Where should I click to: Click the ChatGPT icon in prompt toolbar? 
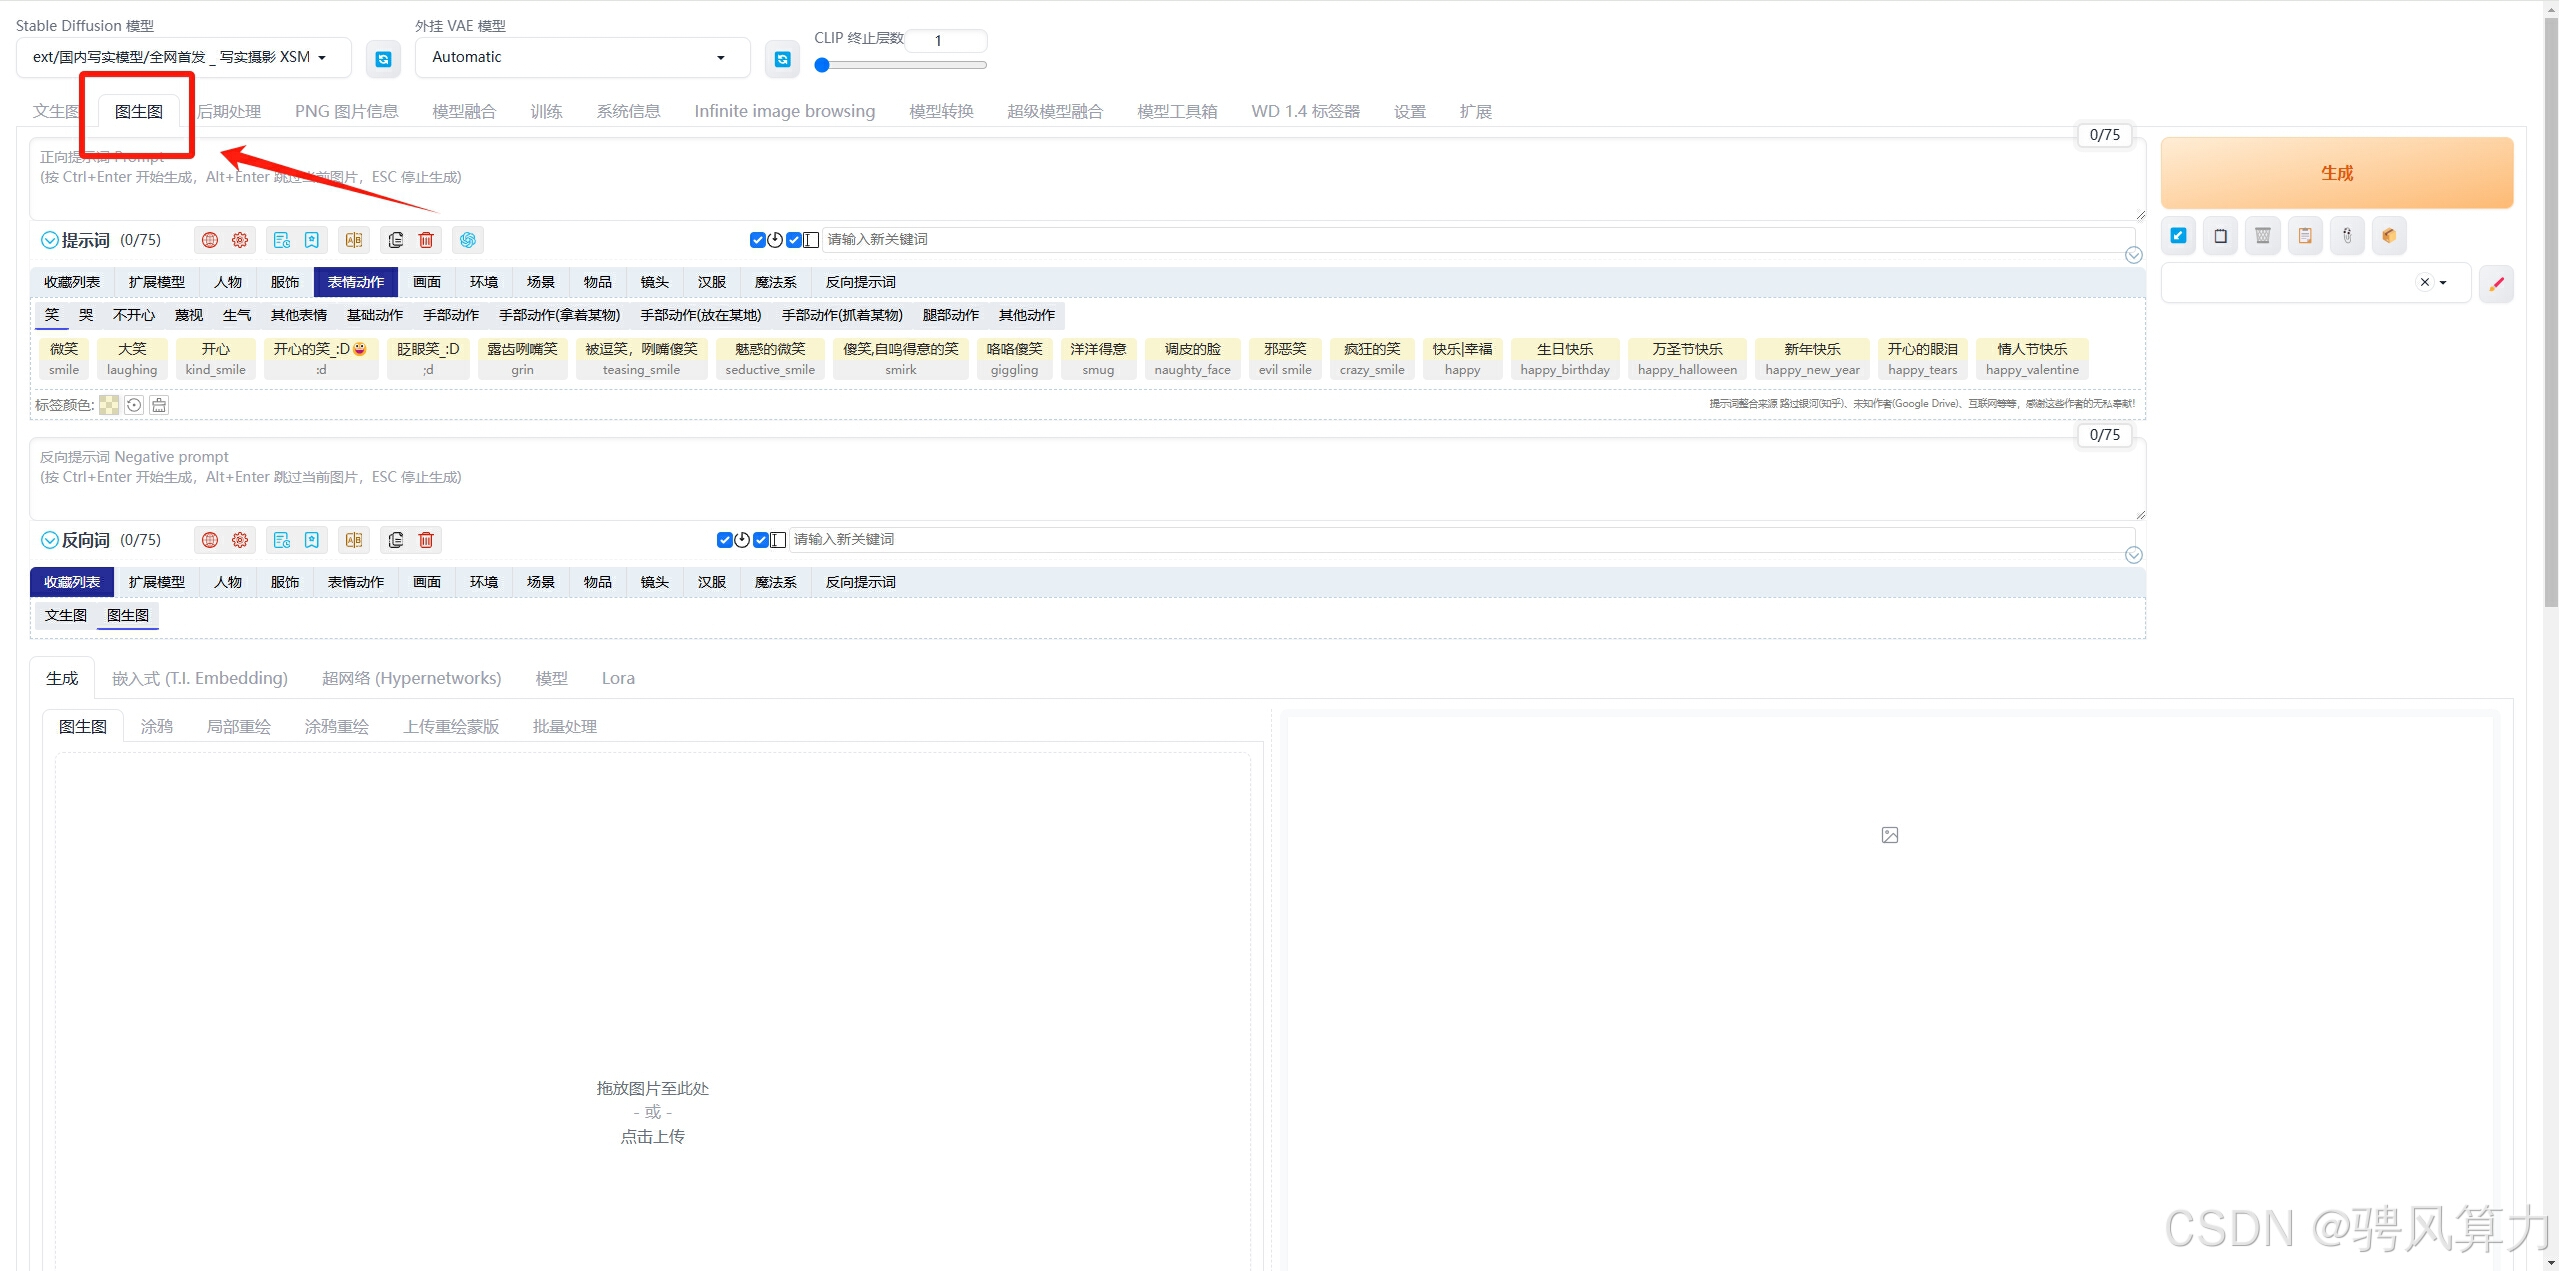(x=468, y=240)
